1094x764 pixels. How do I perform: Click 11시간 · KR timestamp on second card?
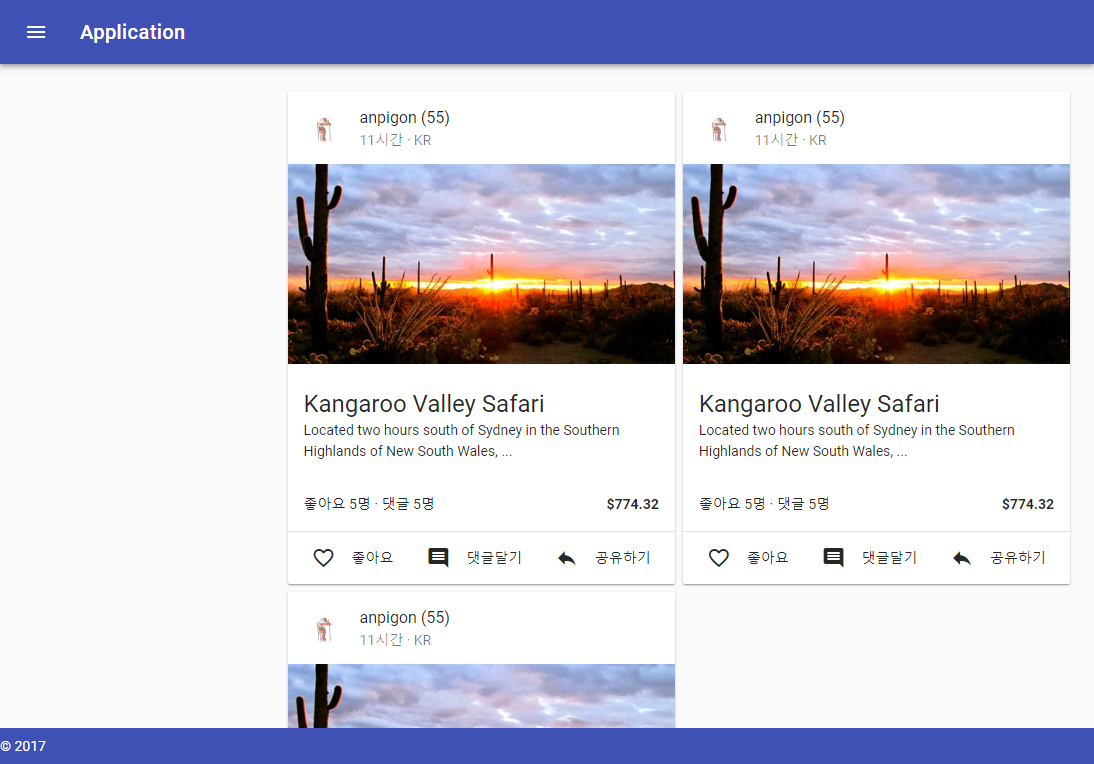click(790, 140)
